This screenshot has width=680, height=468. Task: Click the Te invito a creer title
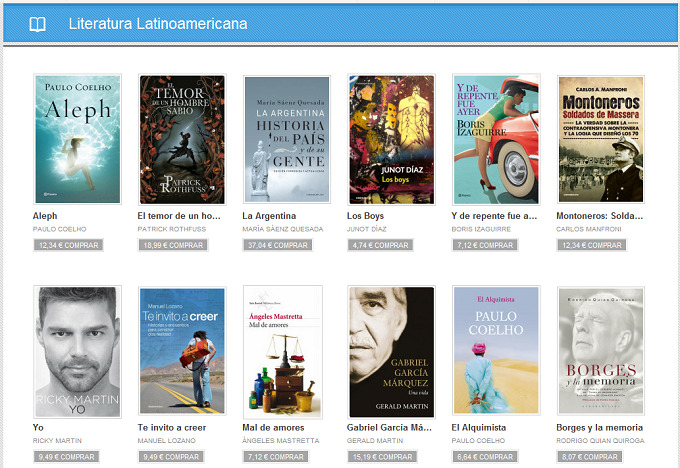coord(172,427)
